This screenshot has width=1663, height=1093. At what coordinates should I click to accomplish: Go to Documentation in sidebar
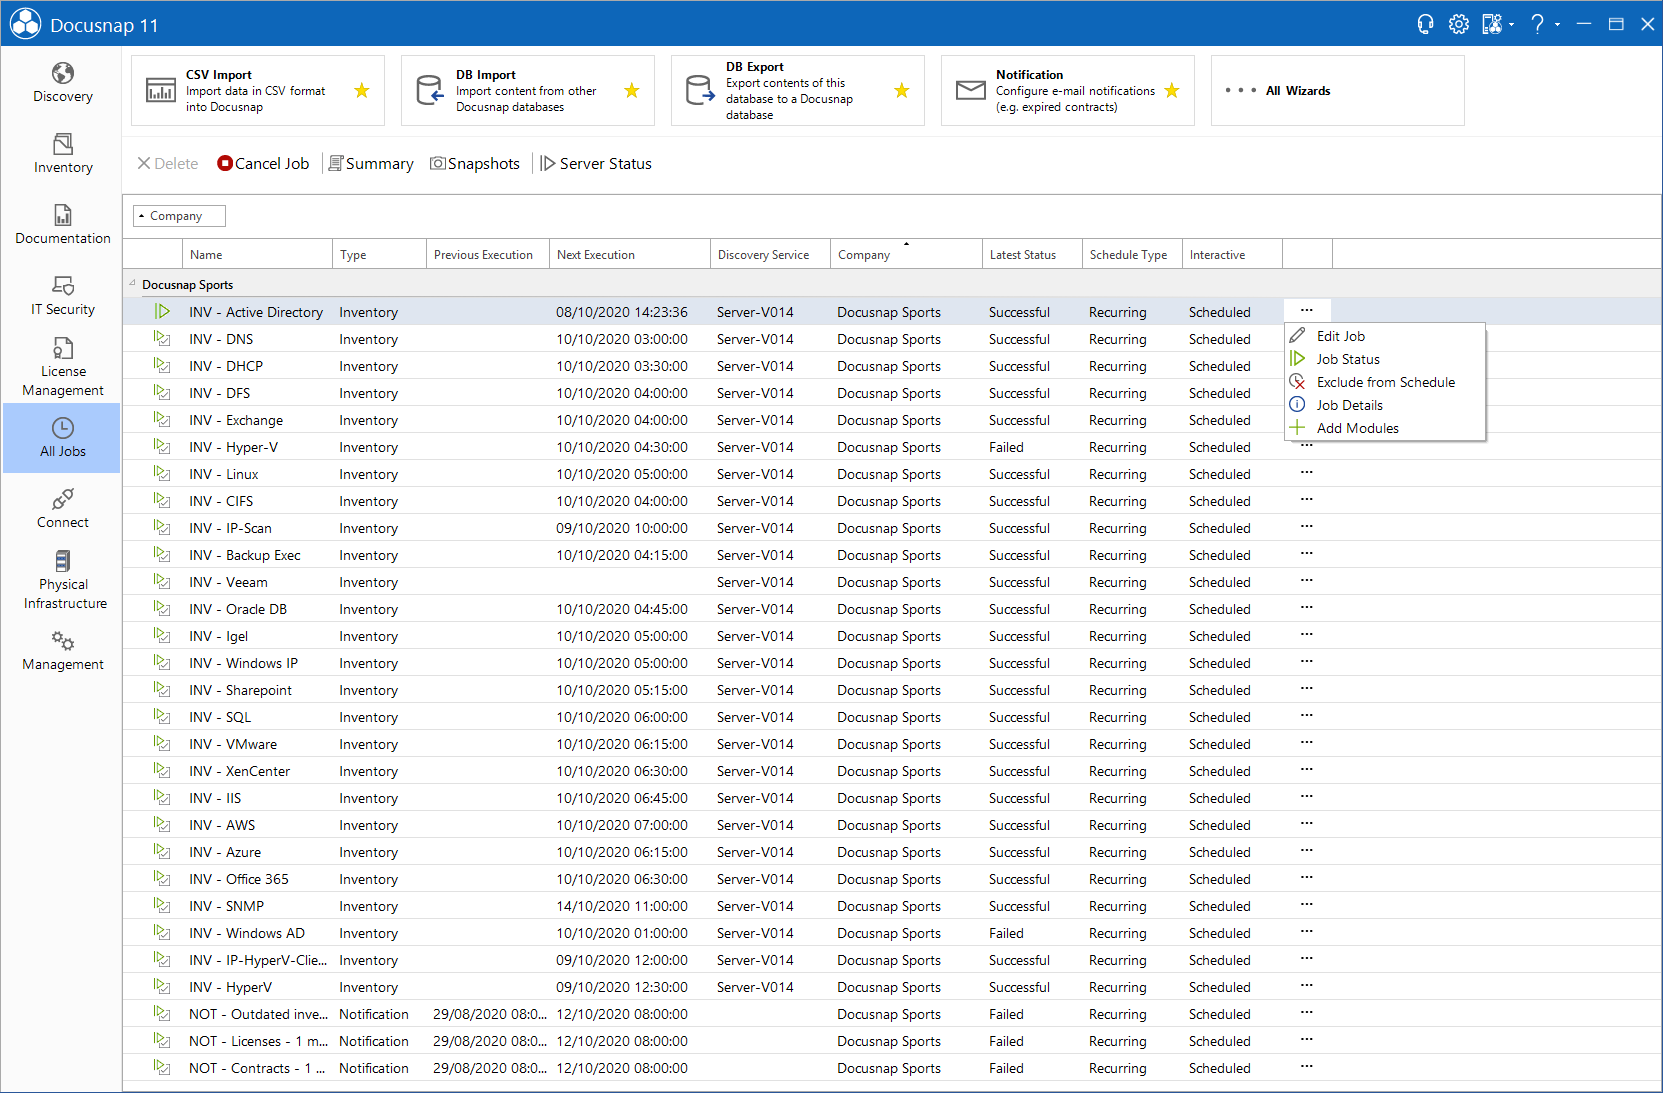click(62, 225)
